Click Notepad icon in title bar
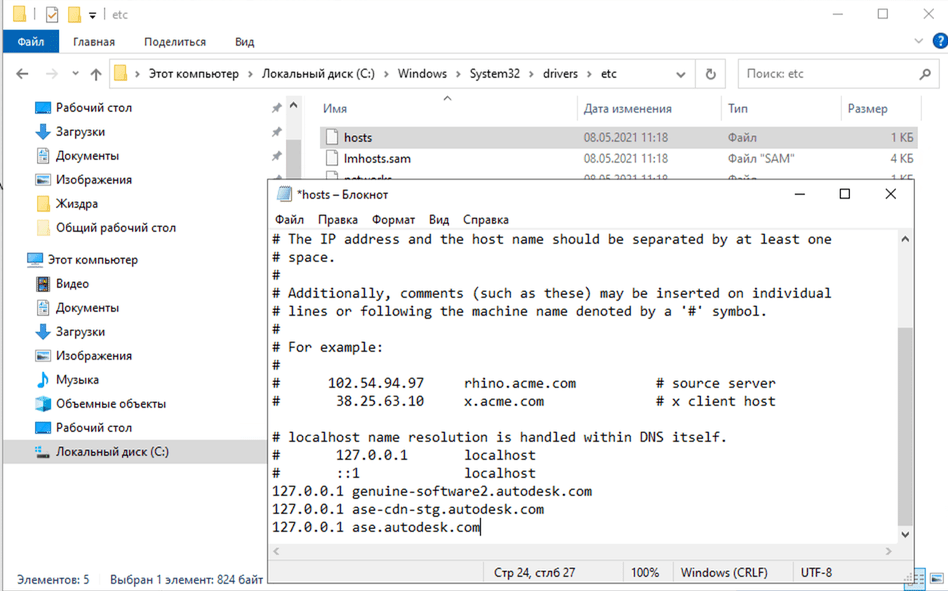This screenshot has width=948, height=591. (x=284, y=194)
